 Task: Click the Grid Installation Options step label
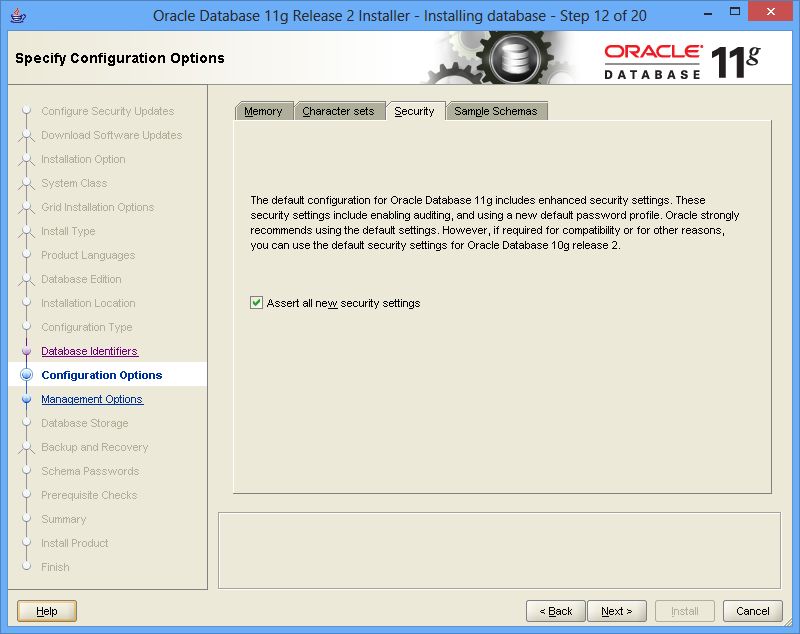click(97, 207)
